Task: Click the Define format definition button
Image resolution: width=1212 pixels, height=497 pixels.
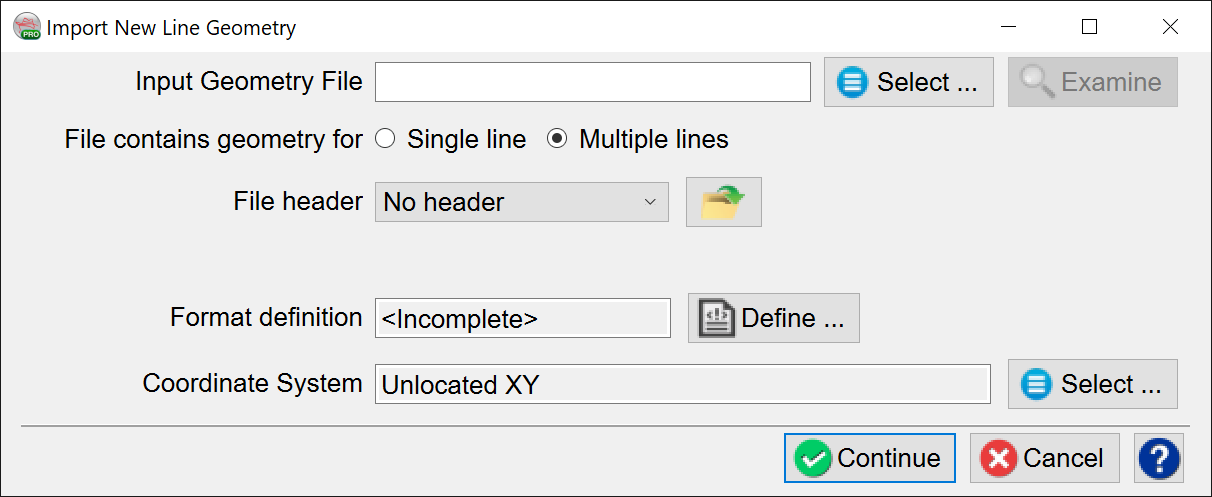Action: point(773,318)
